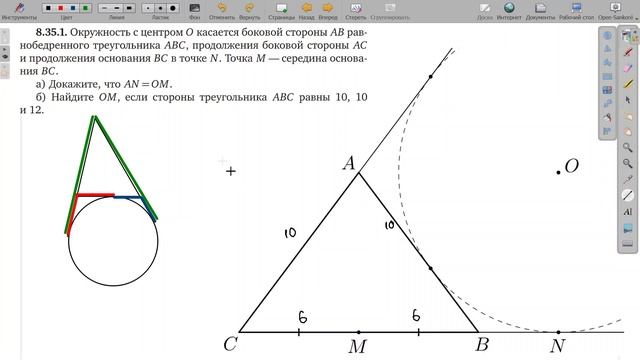Click the compass tool in left palette

point(607,118)
